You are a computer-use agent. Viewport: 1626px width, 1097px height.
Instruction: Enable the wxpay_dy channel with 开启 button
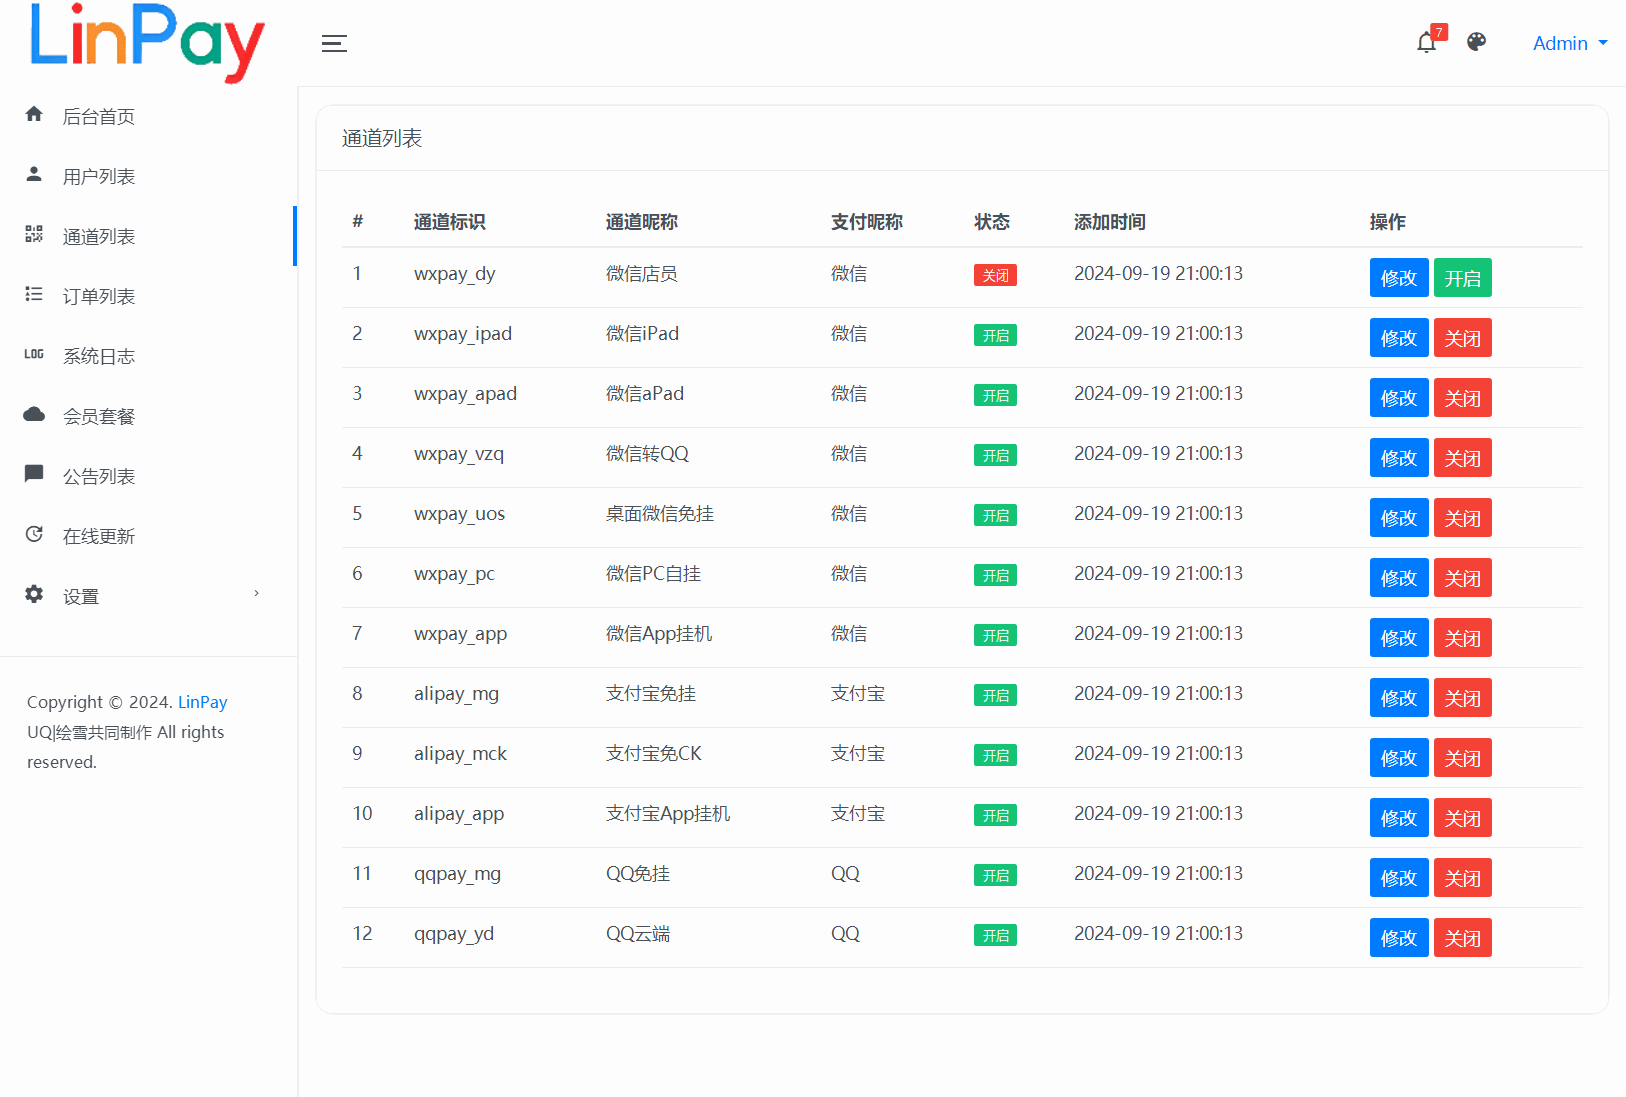pos(1462,278)
